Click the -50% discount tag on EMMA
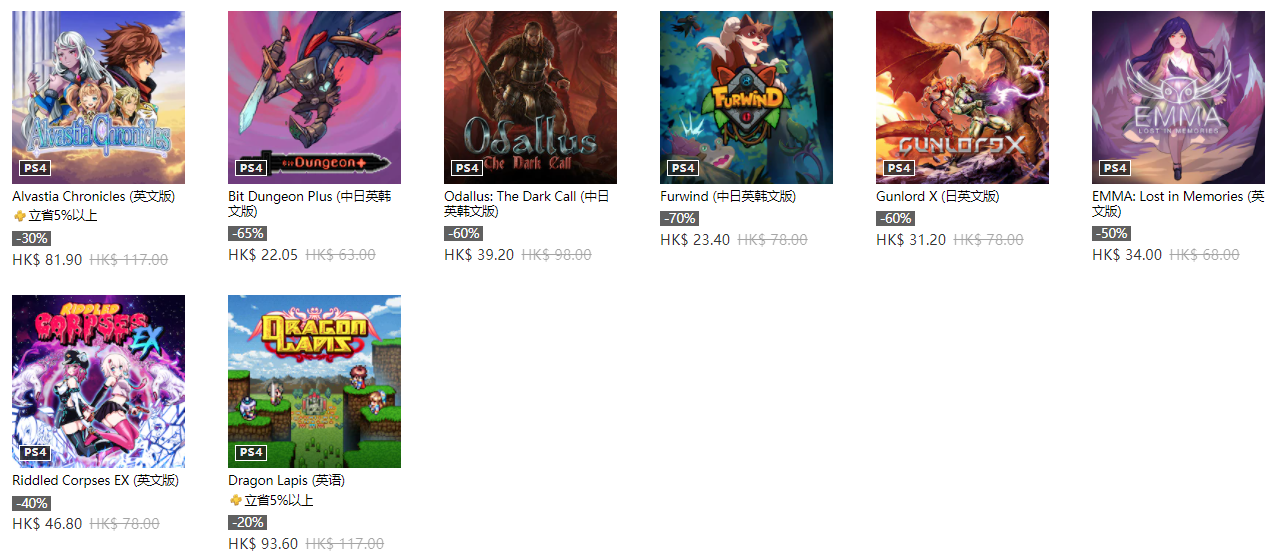This screenshot has width=1279, height=558. 1111,233
